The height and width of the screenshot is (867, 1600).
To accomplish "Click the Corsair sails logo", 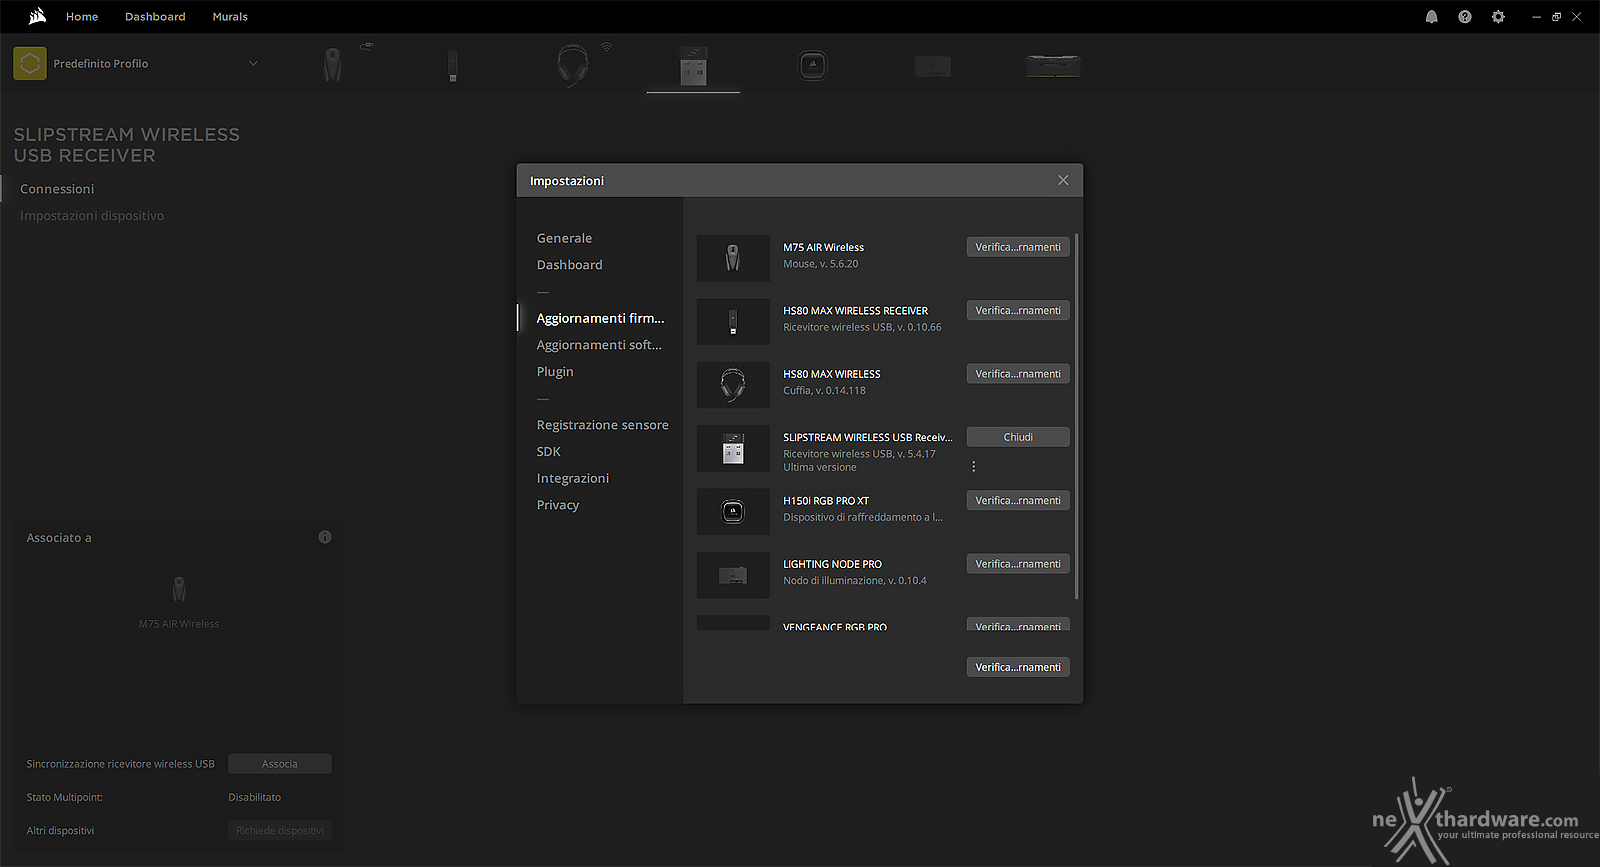I will tap(37, 16).
